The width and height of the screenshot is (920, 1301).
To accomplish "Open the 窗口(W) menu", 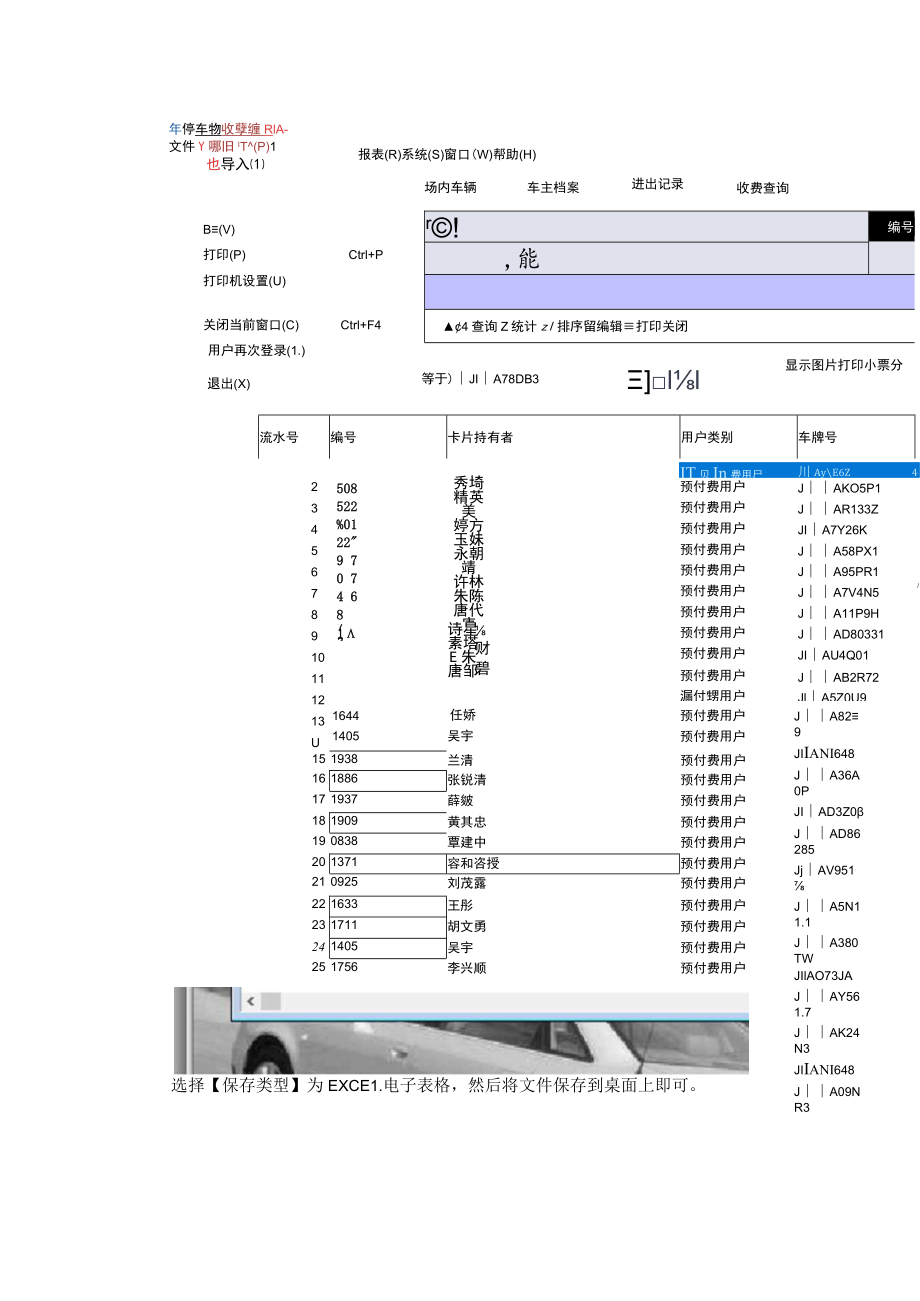I will click(x=469, y=154).
